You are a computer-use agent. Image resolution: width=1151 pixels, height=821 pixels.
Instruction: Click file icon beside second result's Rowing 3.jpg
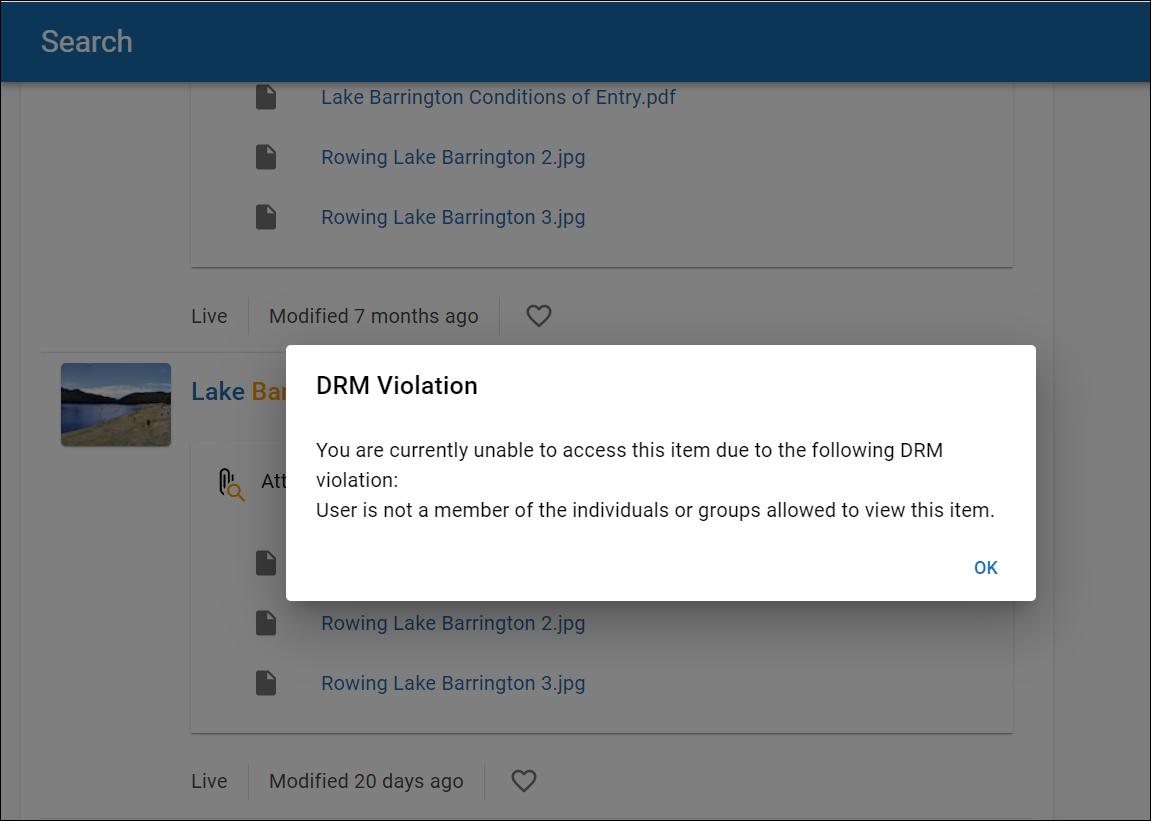pyautogui.click(x=266, y=683)
